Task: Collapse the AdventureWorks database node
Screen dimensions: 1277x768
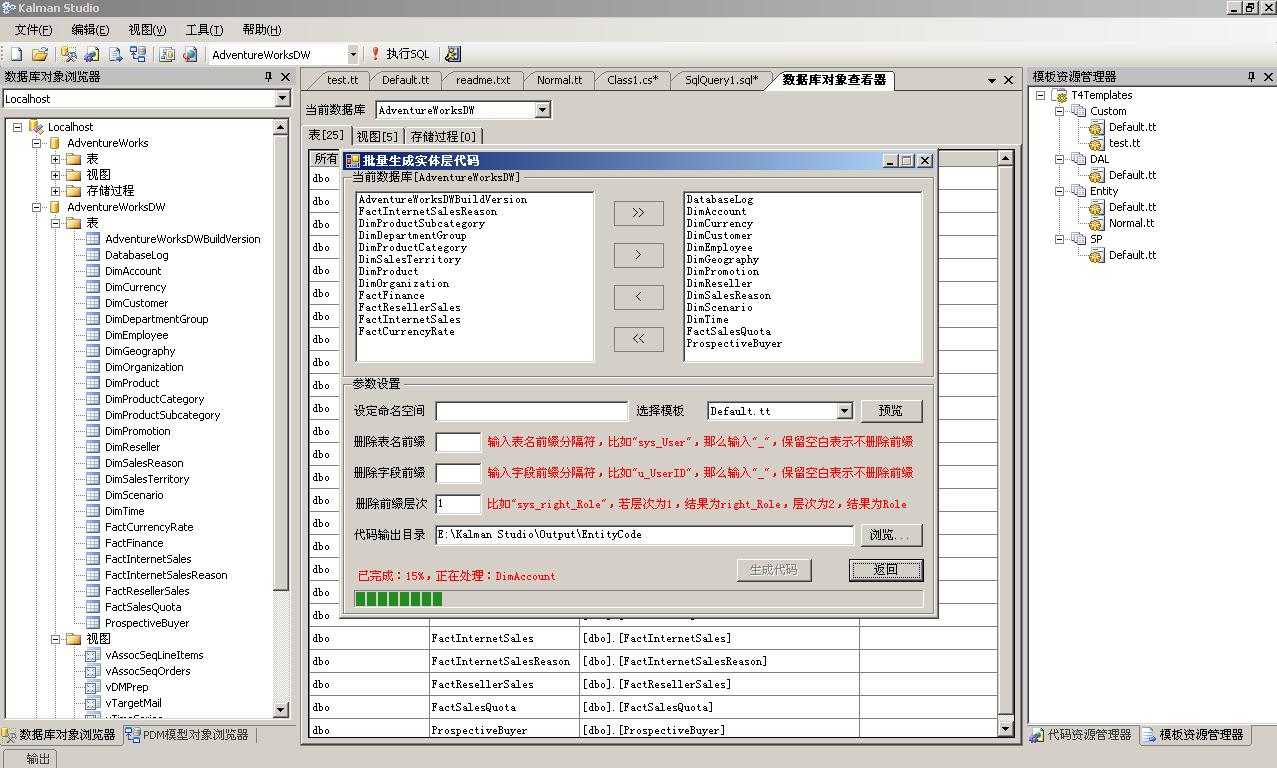Action: pos(37,143)
